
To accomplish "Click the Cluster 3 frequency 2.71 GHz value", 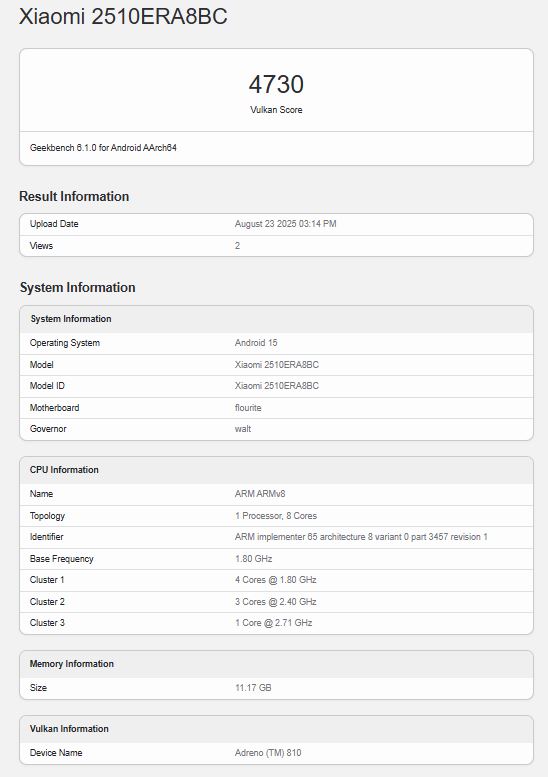I will pyautogui.click(x=274, y=623).
